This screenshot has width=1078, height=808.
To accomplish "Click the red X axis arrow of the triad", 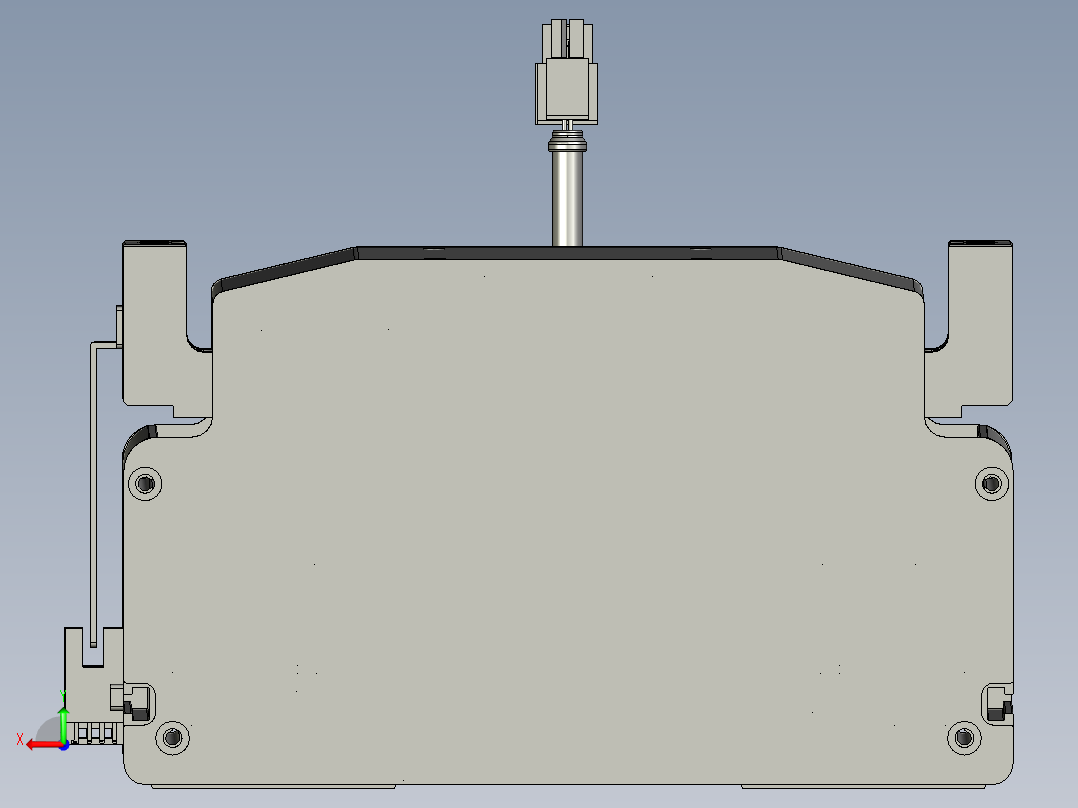I will (43, 744).
